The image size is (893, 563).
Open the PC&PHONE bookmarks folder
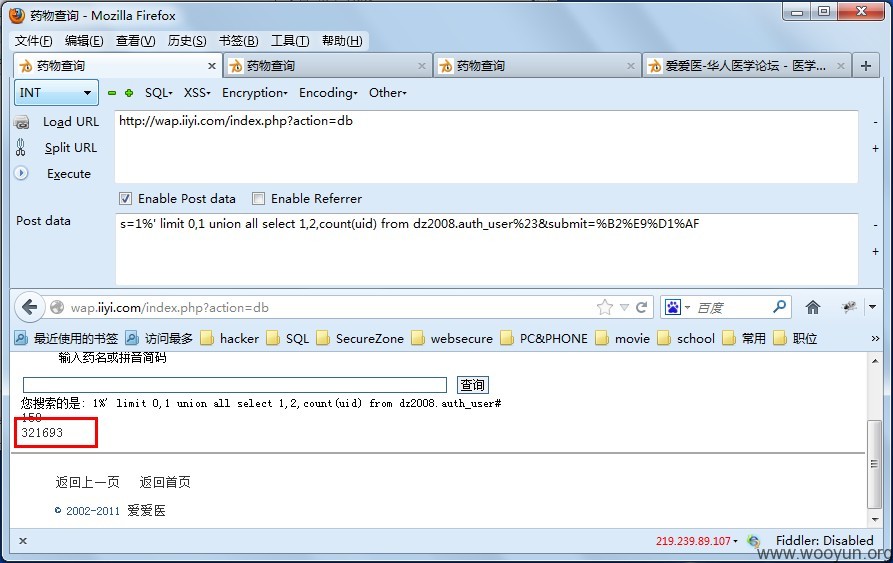point(544,339)
